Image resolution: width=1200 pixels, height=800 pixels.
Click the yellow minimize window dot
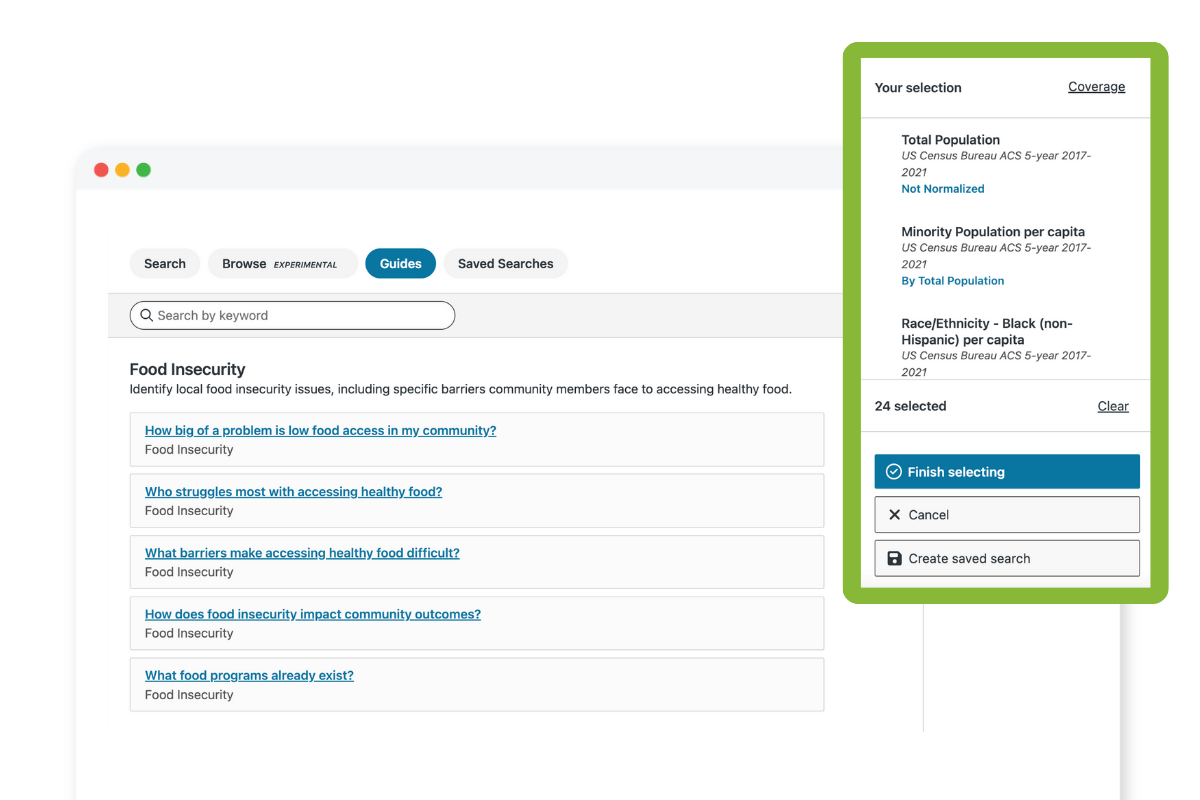tap(122, 170)
